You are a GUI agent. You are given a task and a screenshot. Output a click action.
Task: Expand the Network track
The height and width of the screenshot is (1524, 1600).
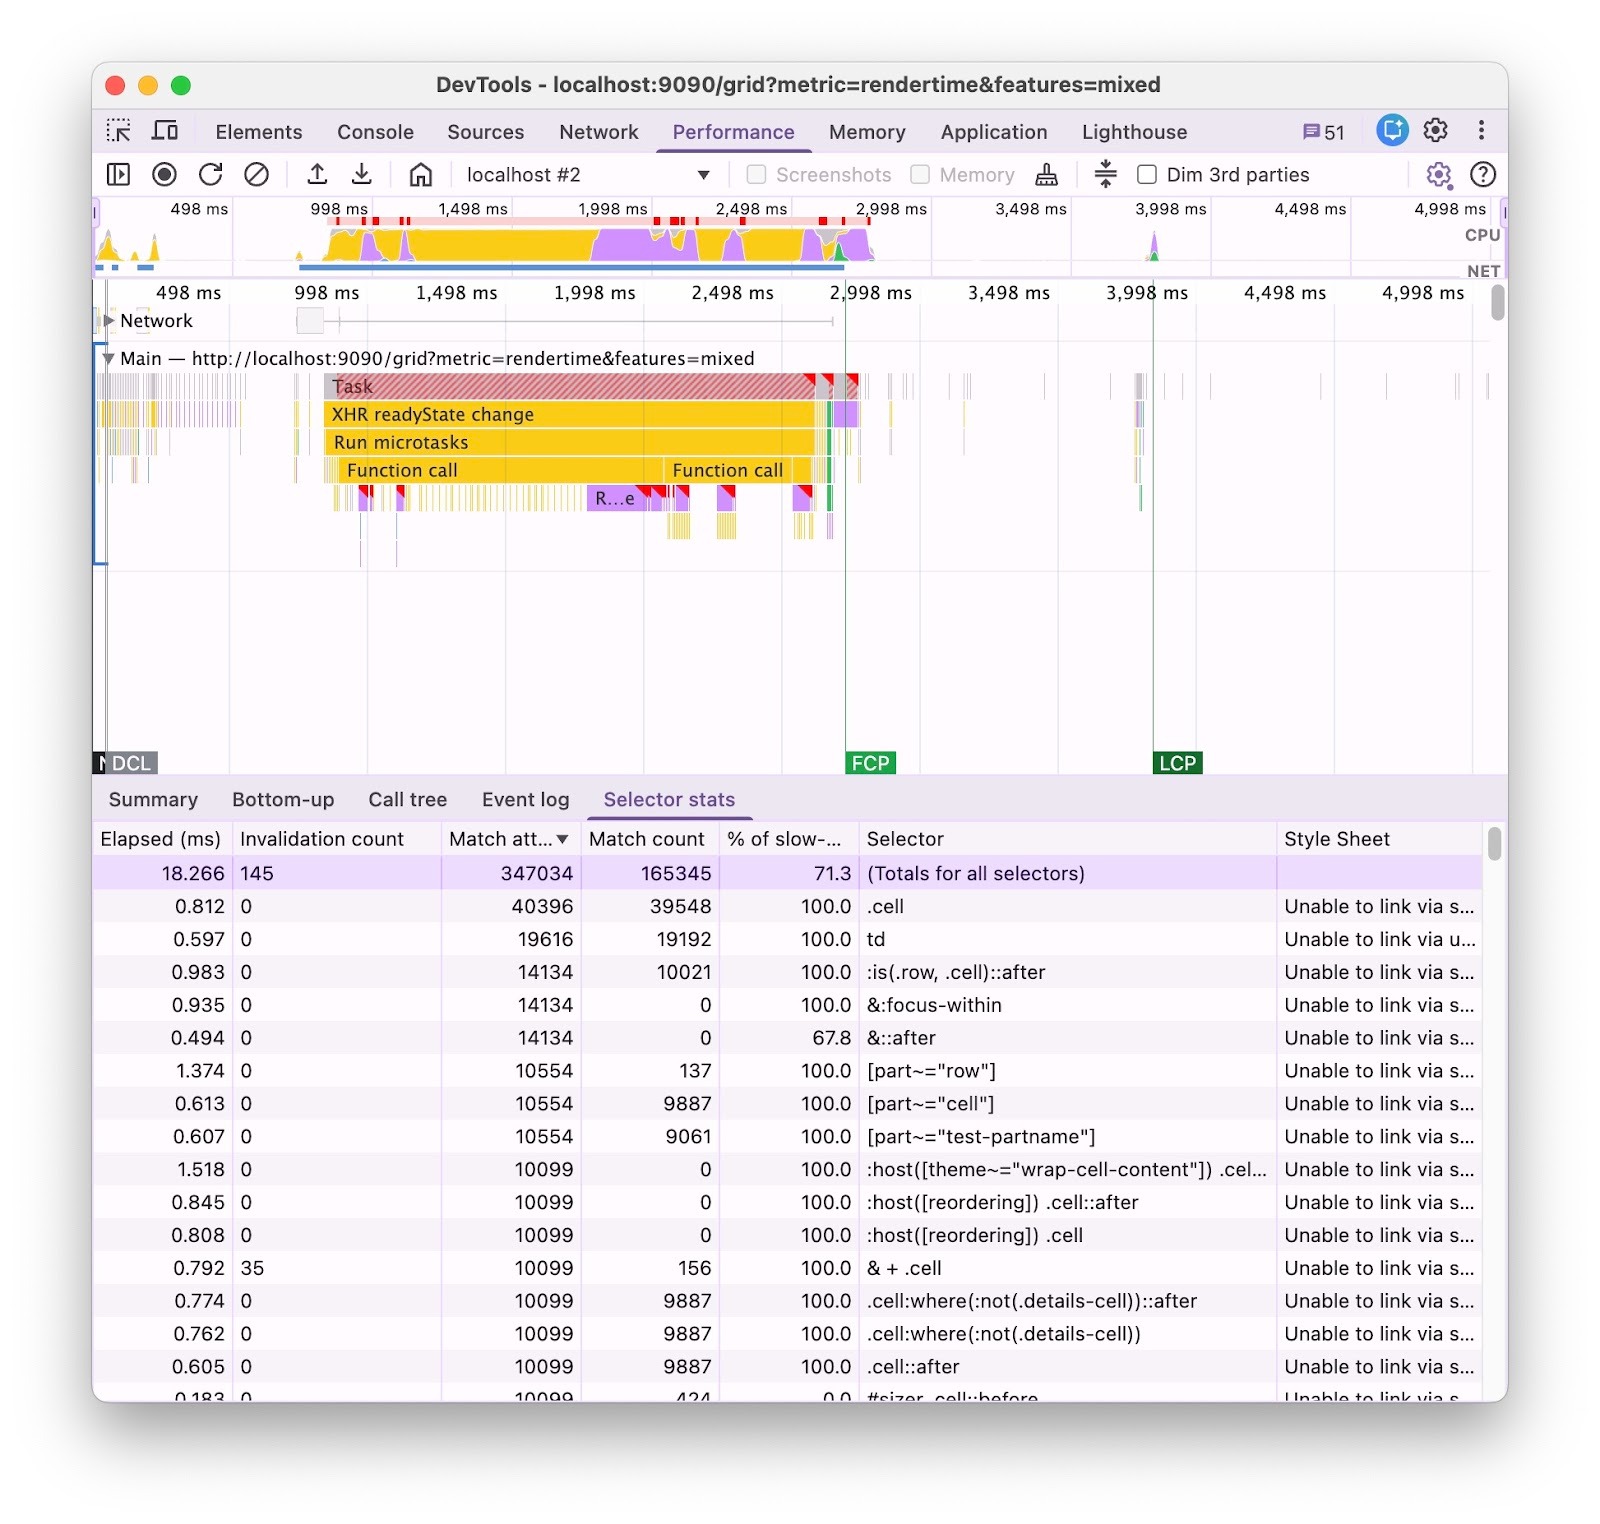[x=109, y=321]
